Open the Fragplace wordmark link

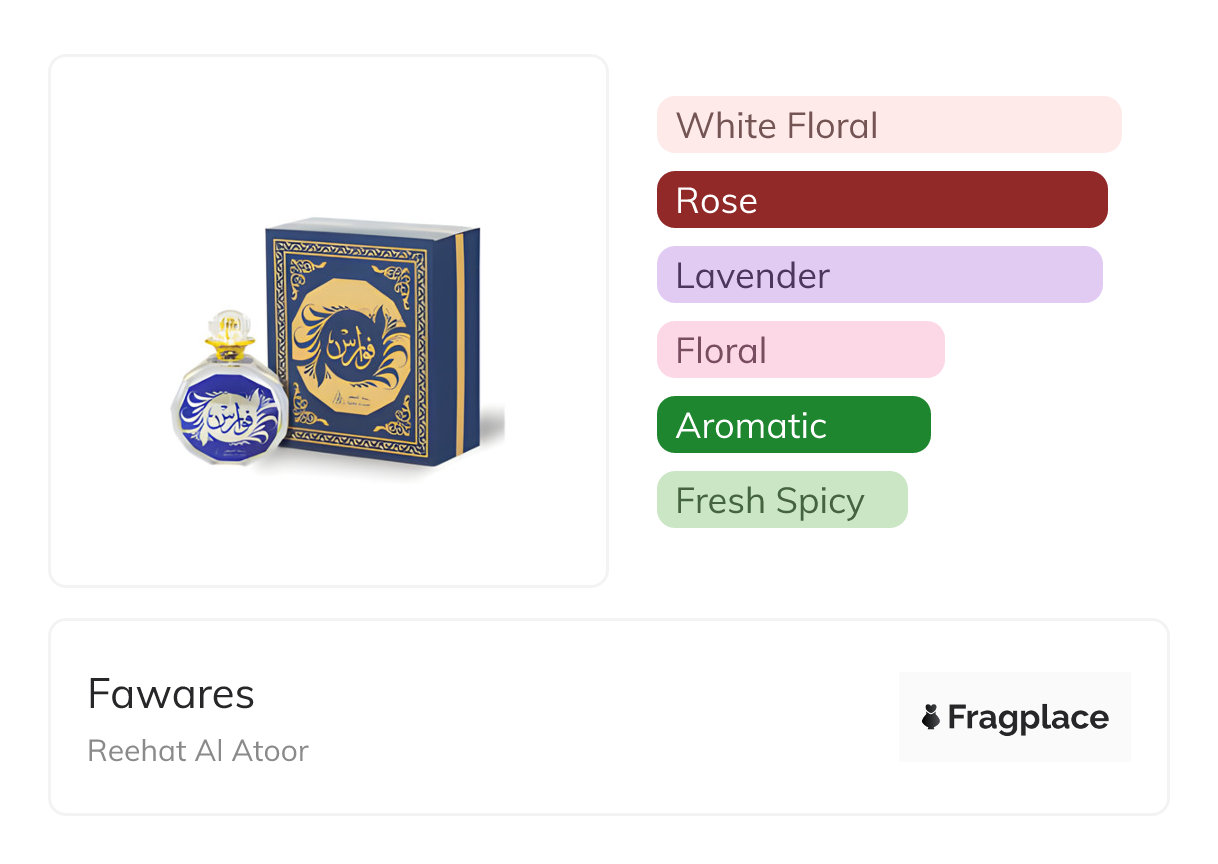tap(1028, 717)
